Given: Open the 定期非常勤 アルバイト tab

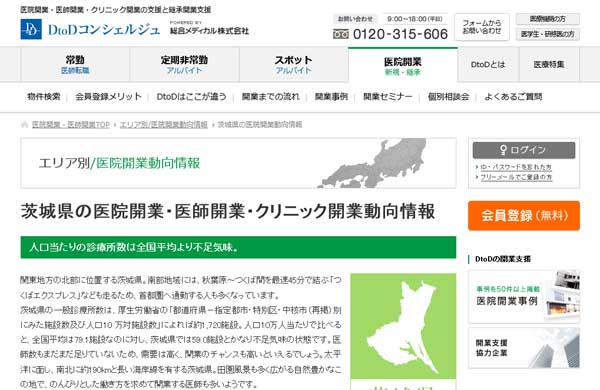Looking at the screenshot, I should 184,65.
